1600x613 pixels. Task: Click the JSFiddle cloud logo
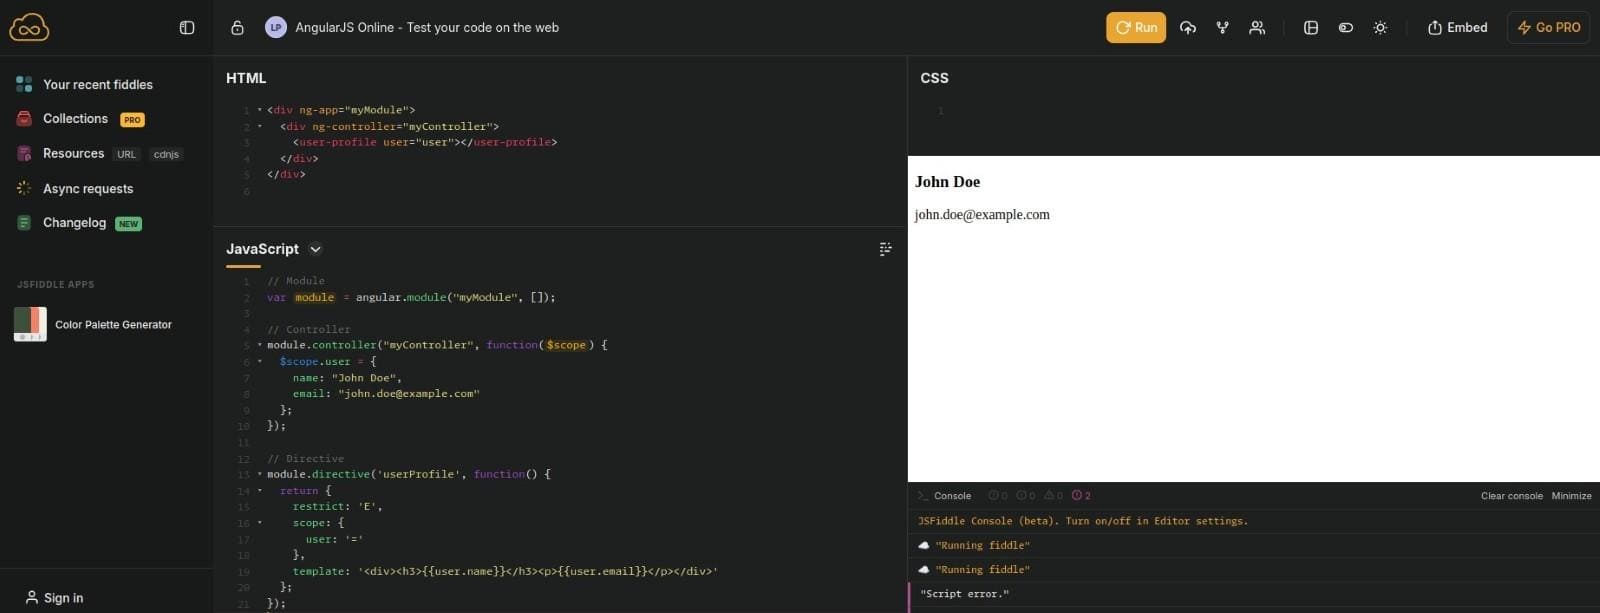coord(29,27)
